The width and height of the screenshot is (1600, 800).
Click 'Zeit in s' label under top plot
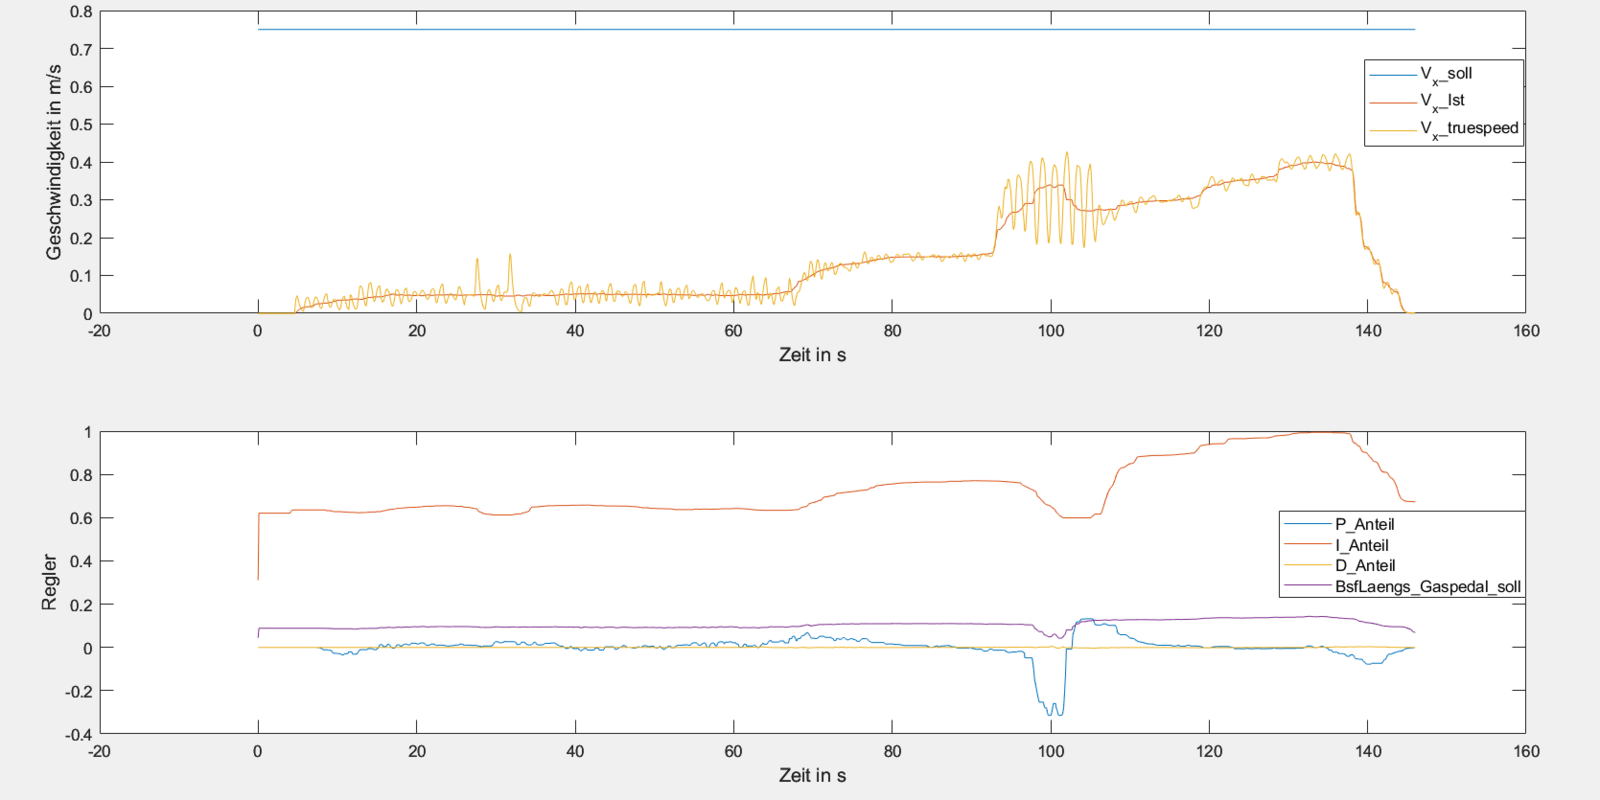click(812, 355)
